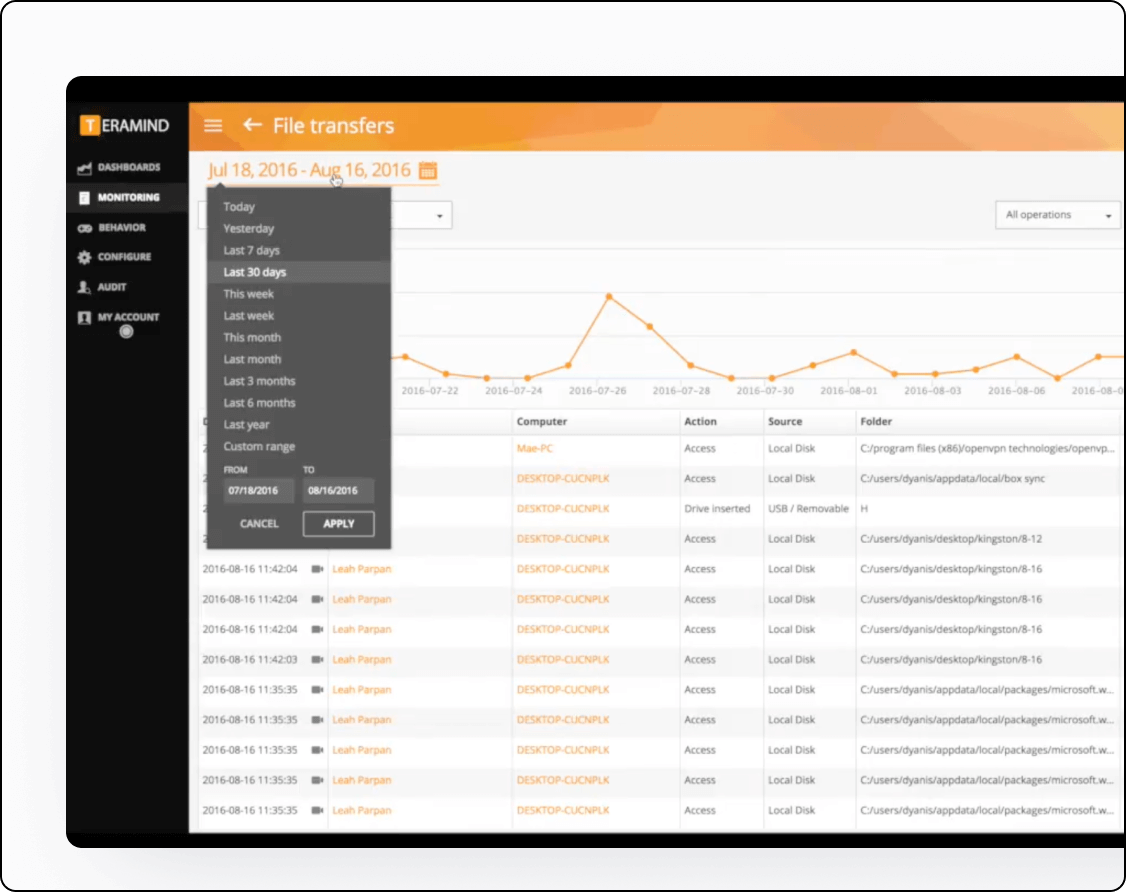Open the Custom range option
The height and width of the screenshot is (892, 1126).
(258, 446)
